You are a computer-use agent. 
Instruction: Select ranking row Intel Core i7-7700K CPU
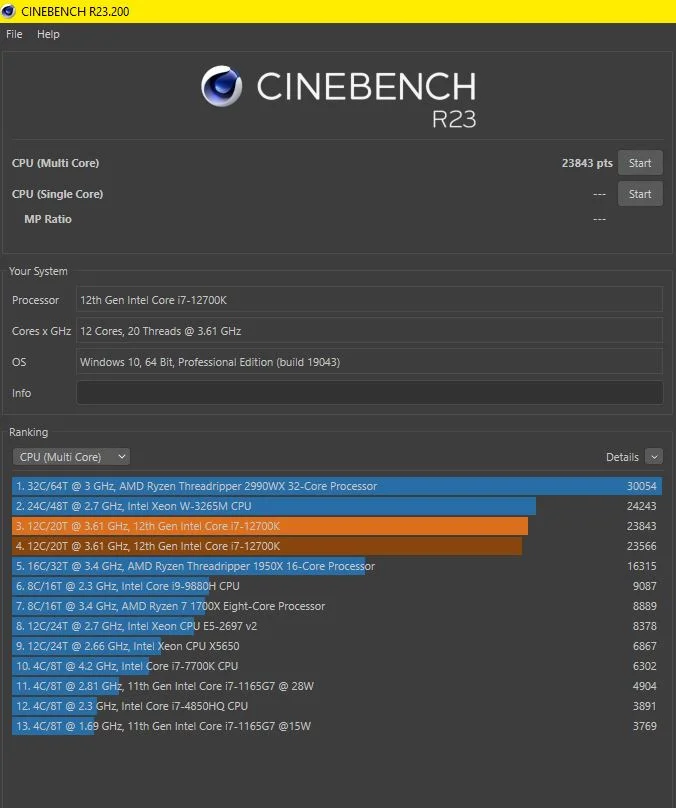337,666
